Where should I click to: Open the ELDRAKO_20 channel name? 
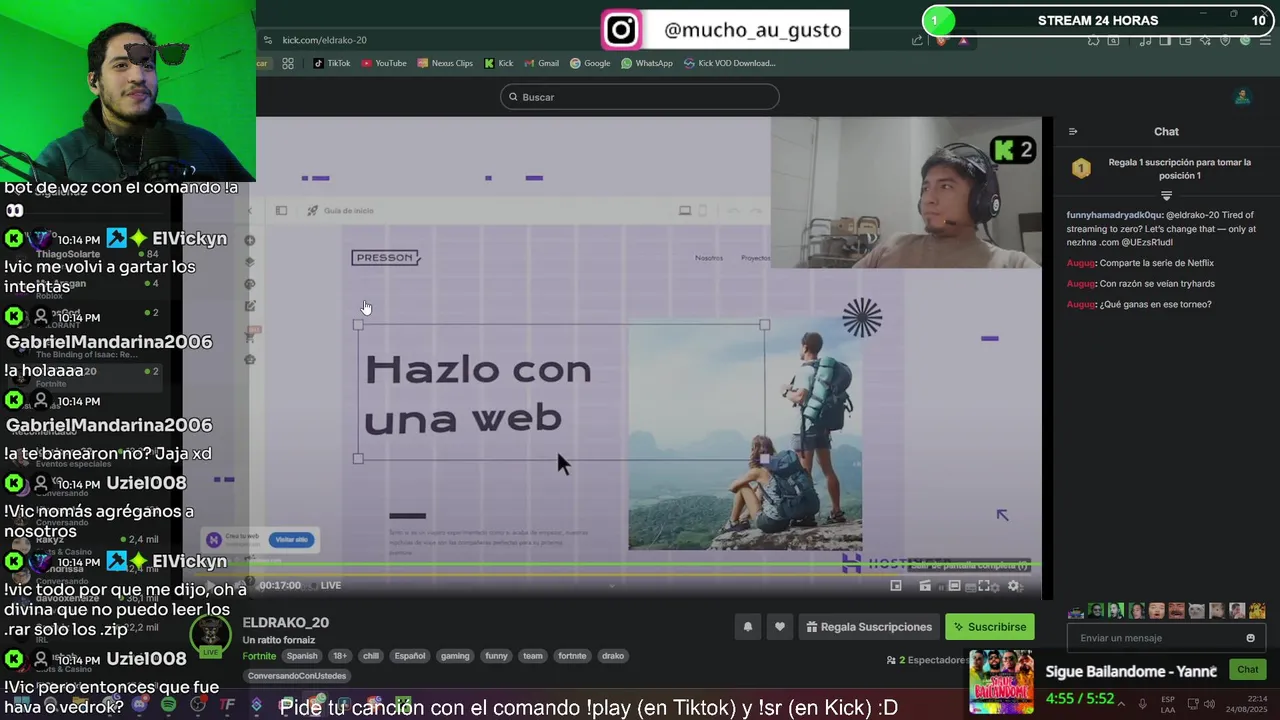(x=285, y=623)
